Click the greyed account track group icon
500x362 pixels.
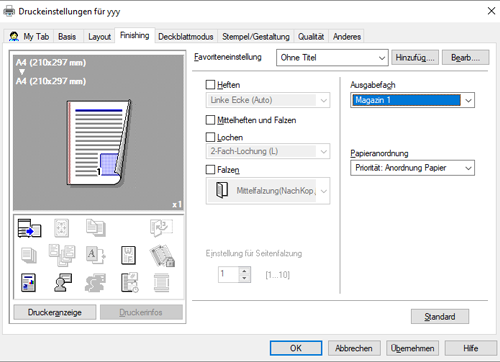[x=95, y=283]
